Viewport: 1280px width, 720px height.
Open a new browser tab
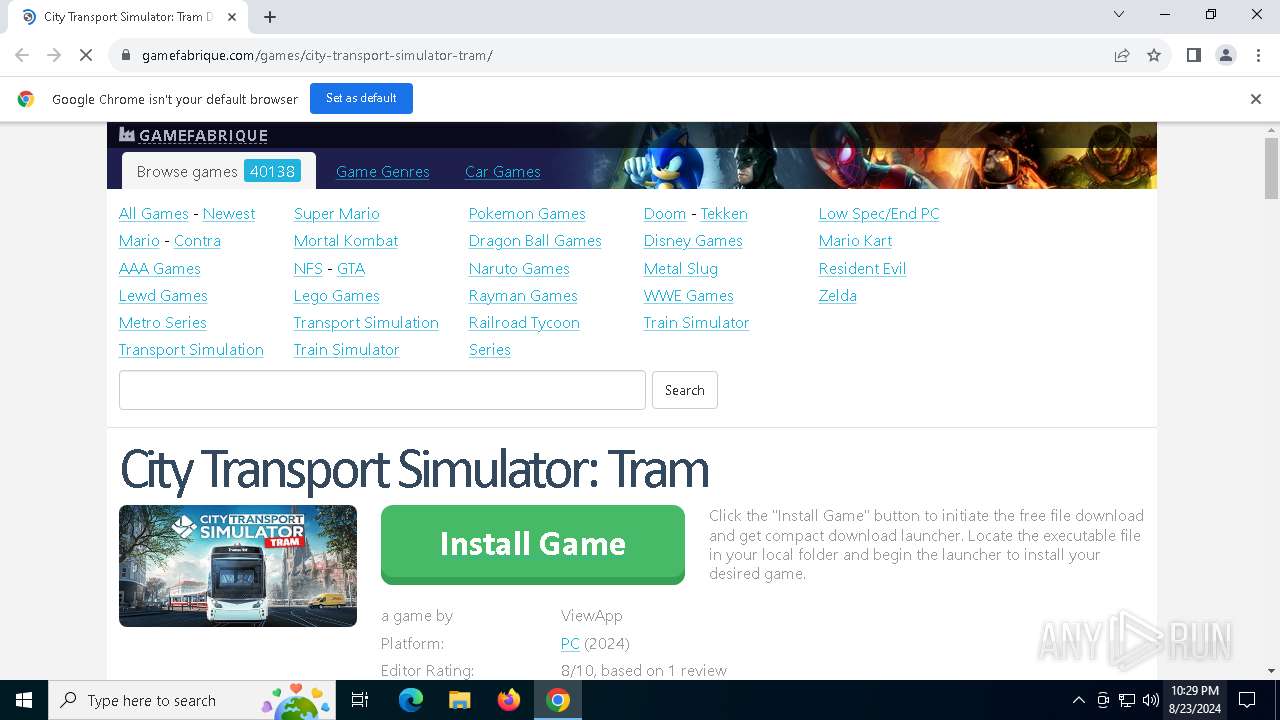point(270,17)
